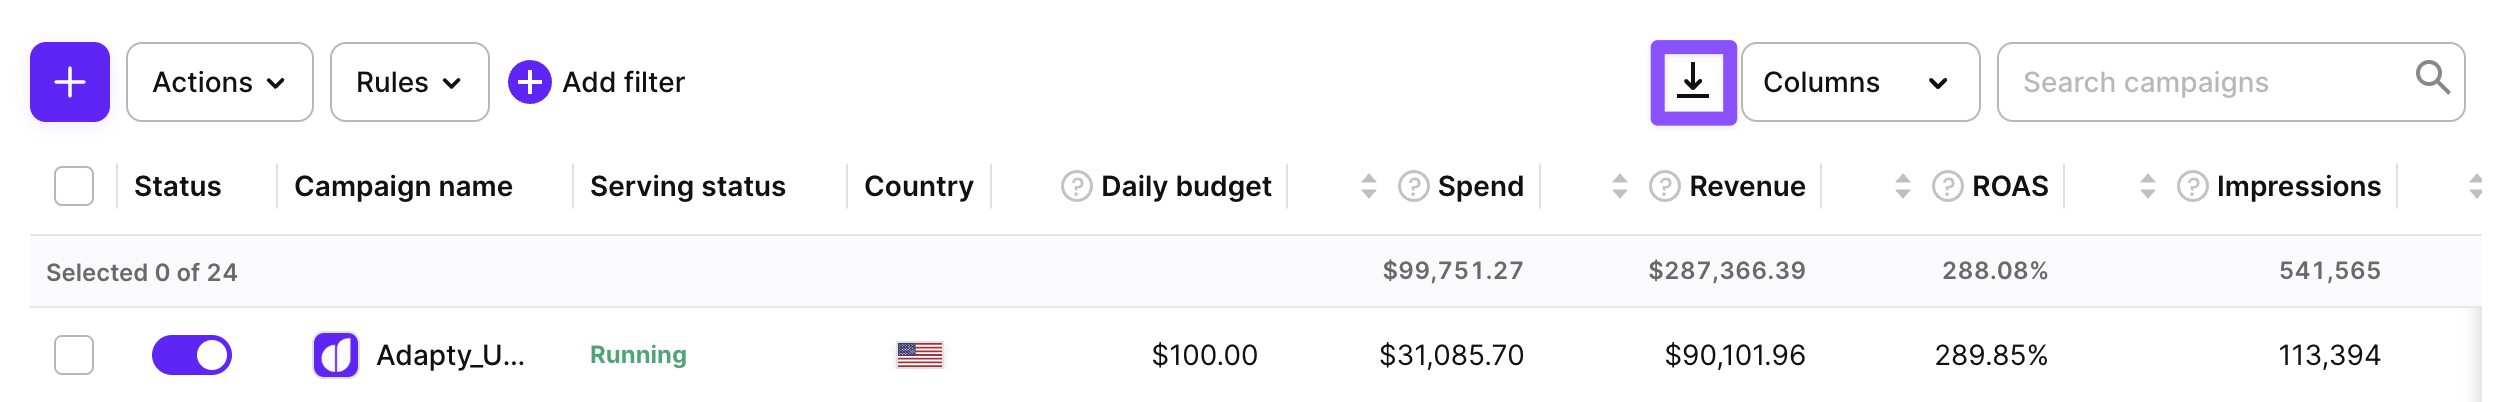Toggle the select-all campaigns checkbox
The width and height of the screenshot is (2504, 402).
click(74, 186)
